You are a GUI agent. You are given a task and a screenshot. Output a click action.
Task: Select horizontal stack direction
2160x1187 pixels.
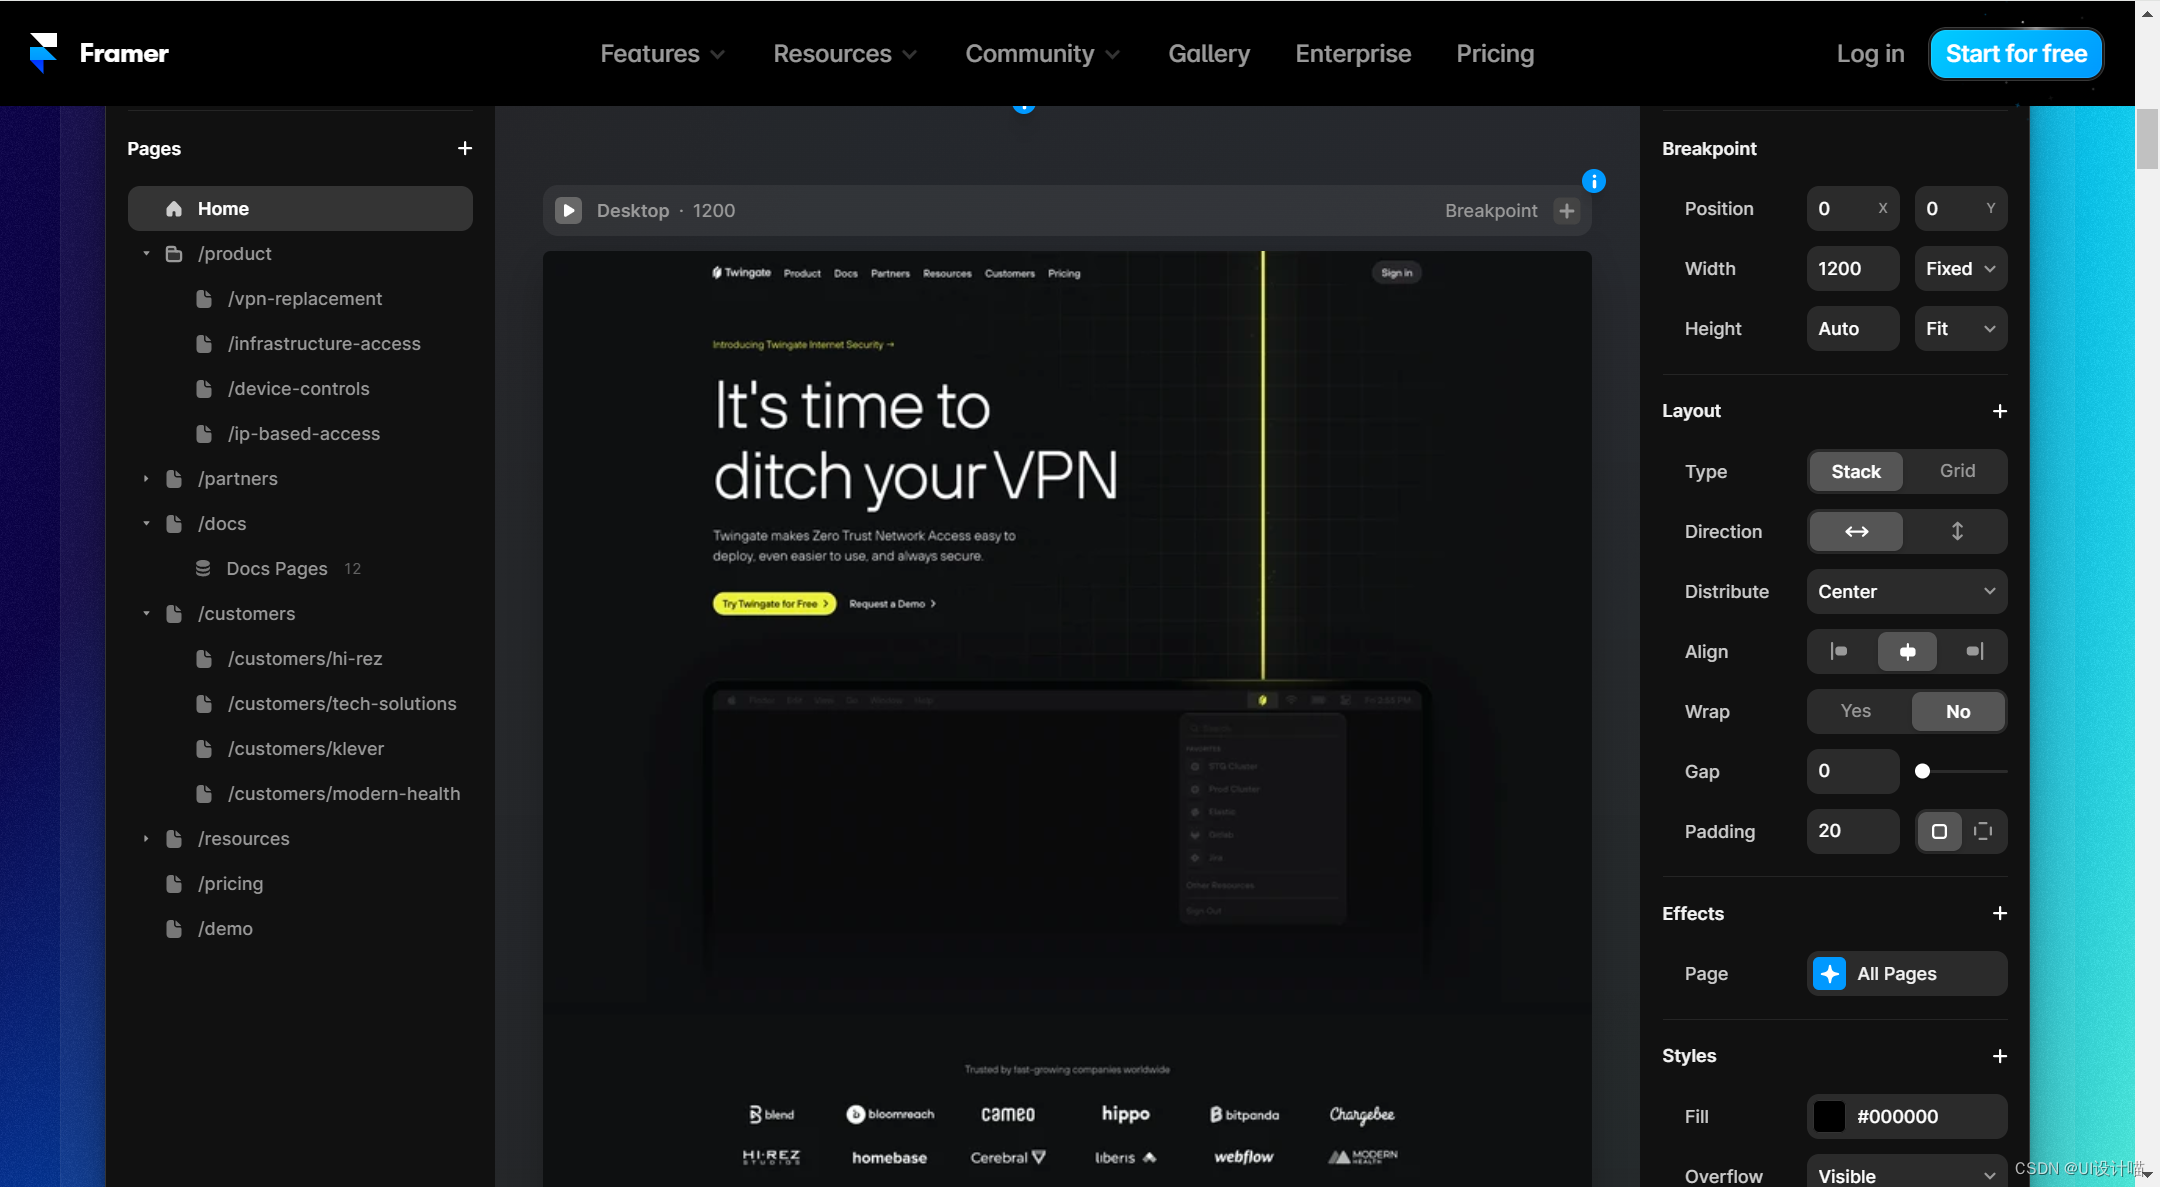(1856, 531)
